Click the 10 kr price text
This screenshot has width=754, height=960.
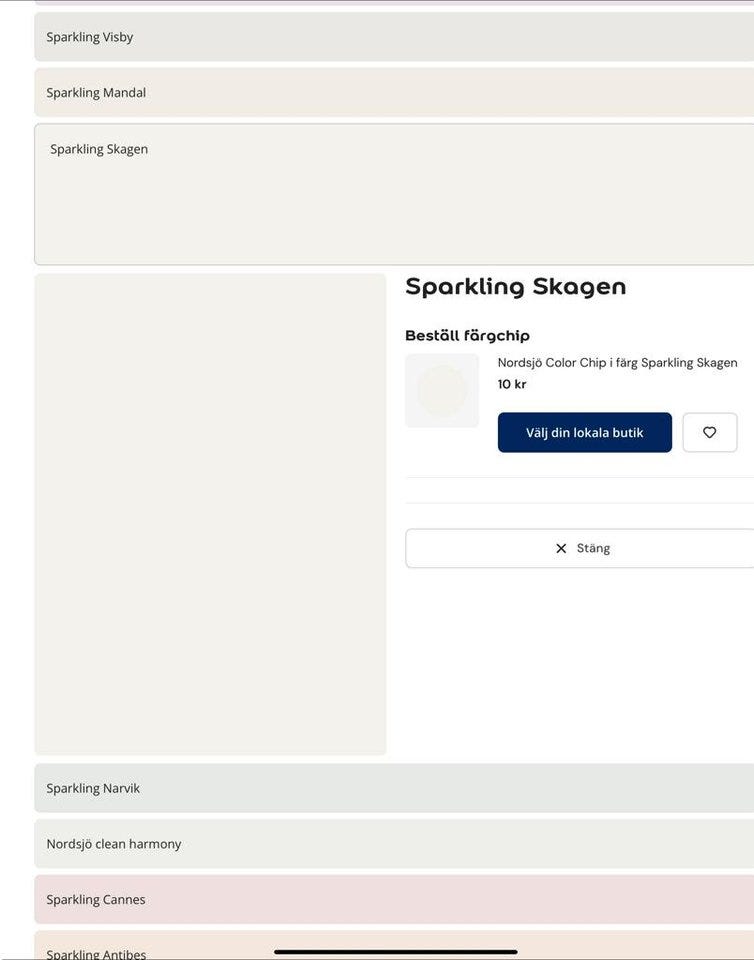(x=512, y=385)
